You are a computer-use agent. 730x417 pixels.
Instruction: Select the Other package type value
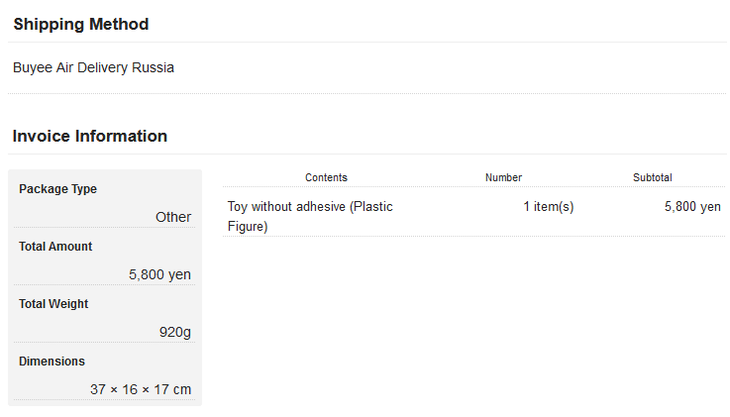173,217
